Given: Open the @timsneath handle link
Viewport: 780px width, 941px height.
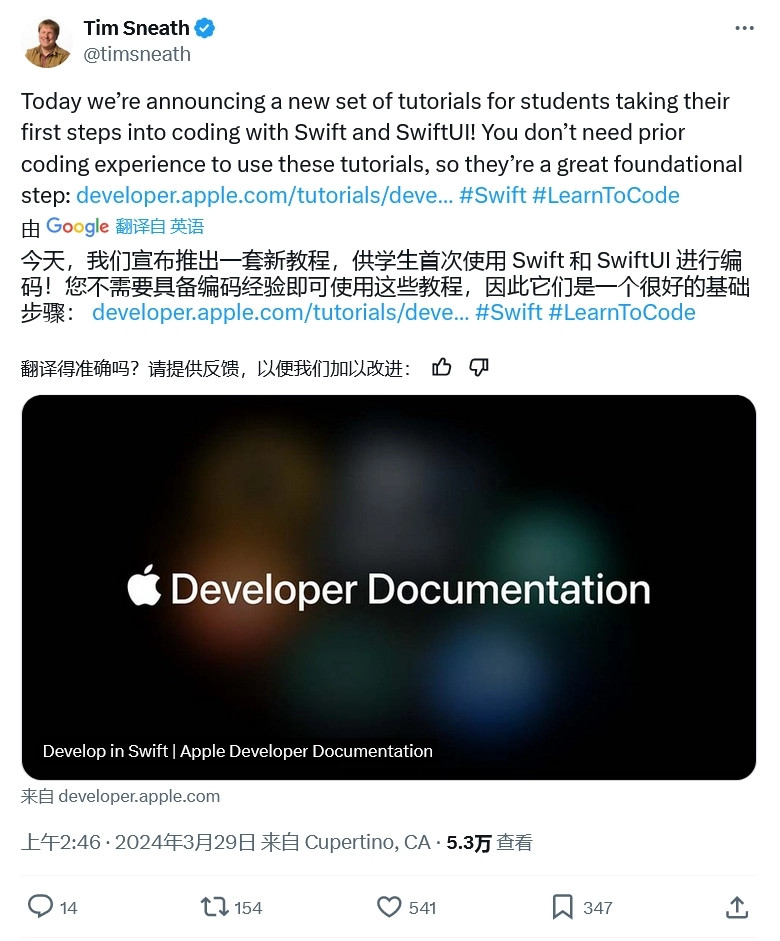Looking at the screenshot, I should [137, 54].
